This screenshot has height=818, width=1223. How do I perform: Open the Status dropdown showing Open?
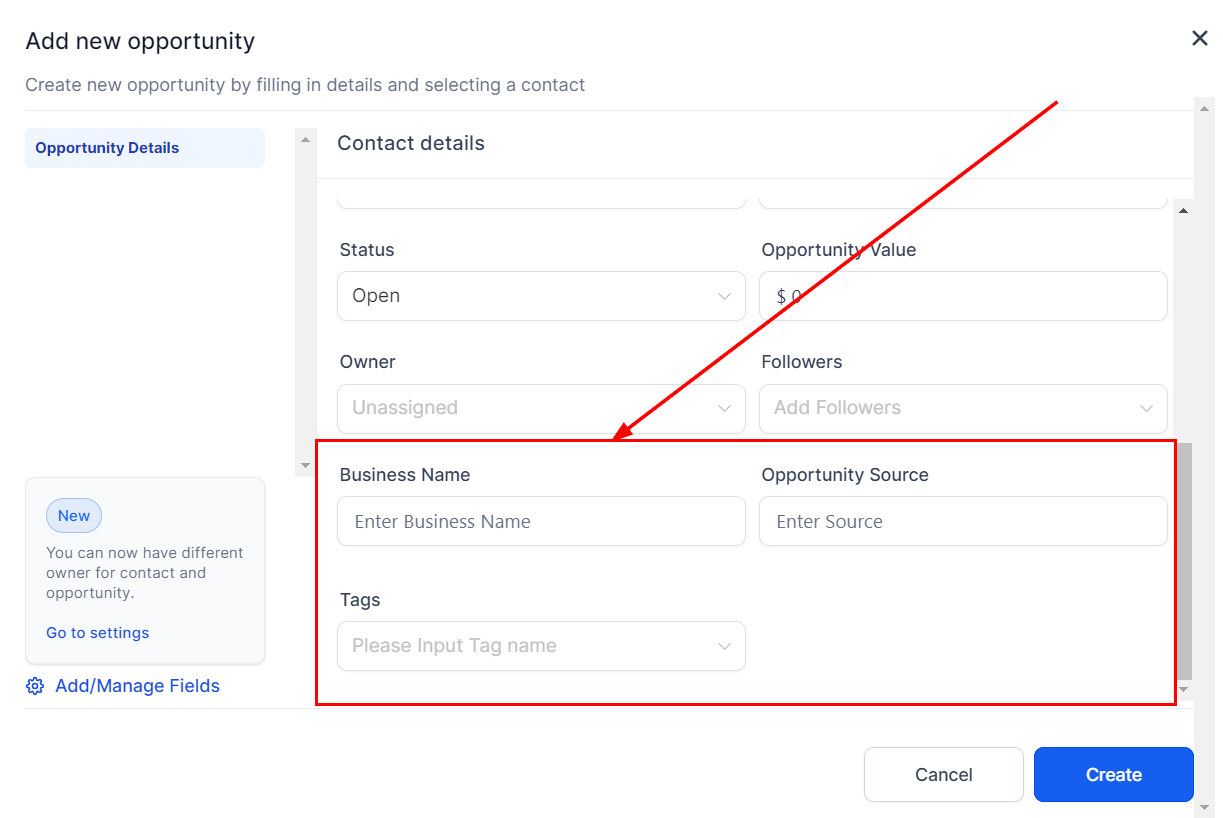(x=541, y=296)
